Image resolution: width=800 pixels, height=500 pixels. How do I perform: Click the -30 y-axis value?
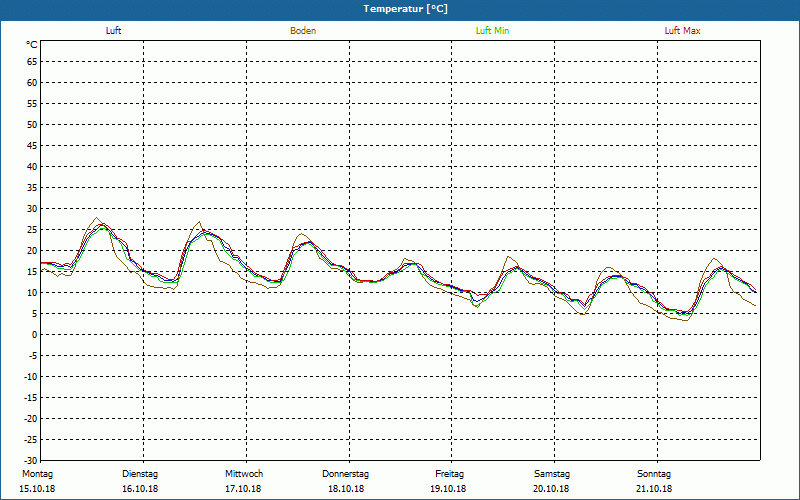pos(30,460)
